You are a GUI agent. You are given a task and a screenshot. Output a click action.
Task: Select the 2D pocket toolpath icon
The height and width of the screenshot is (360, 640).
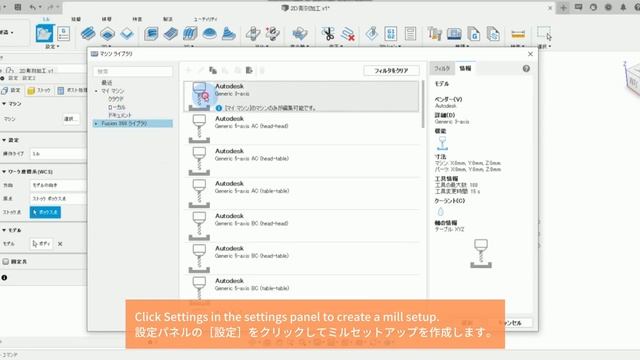[x=107, y=33]
